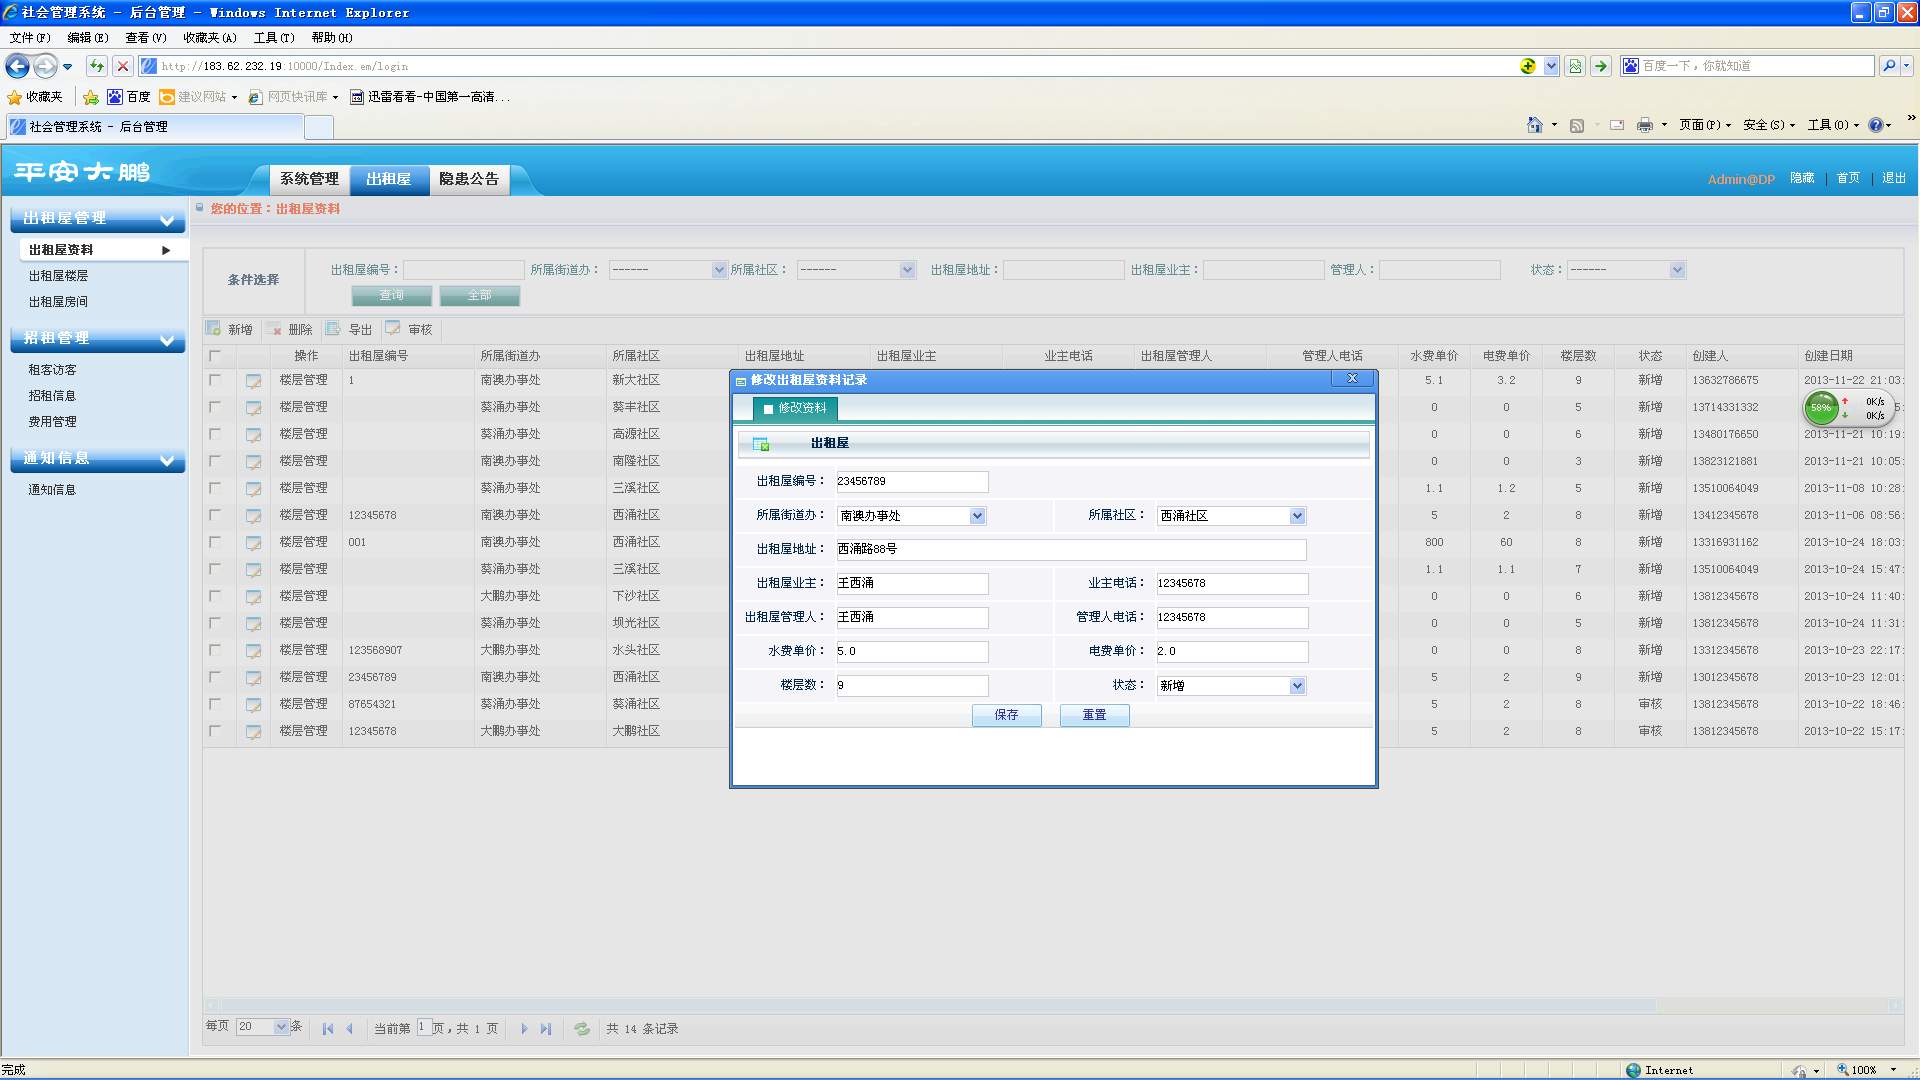1920x1080 pixels.
Task: Click the red stop loading icon
Action: [123, 66]
